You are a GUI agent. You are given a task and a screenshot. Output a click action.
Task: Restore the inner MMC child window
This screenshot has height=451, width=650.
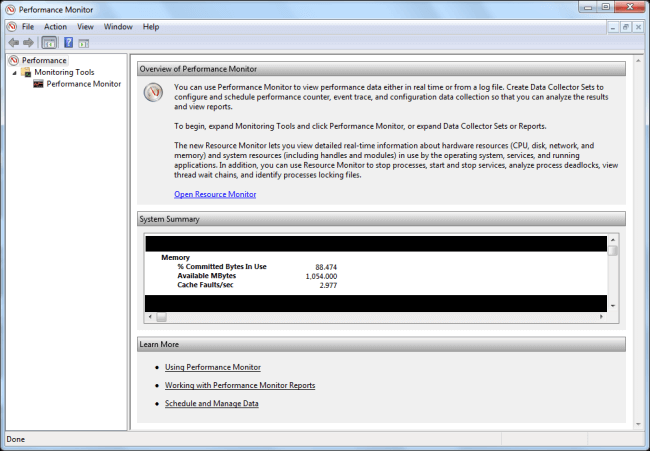pyautogui.click(x=626, y=27)
